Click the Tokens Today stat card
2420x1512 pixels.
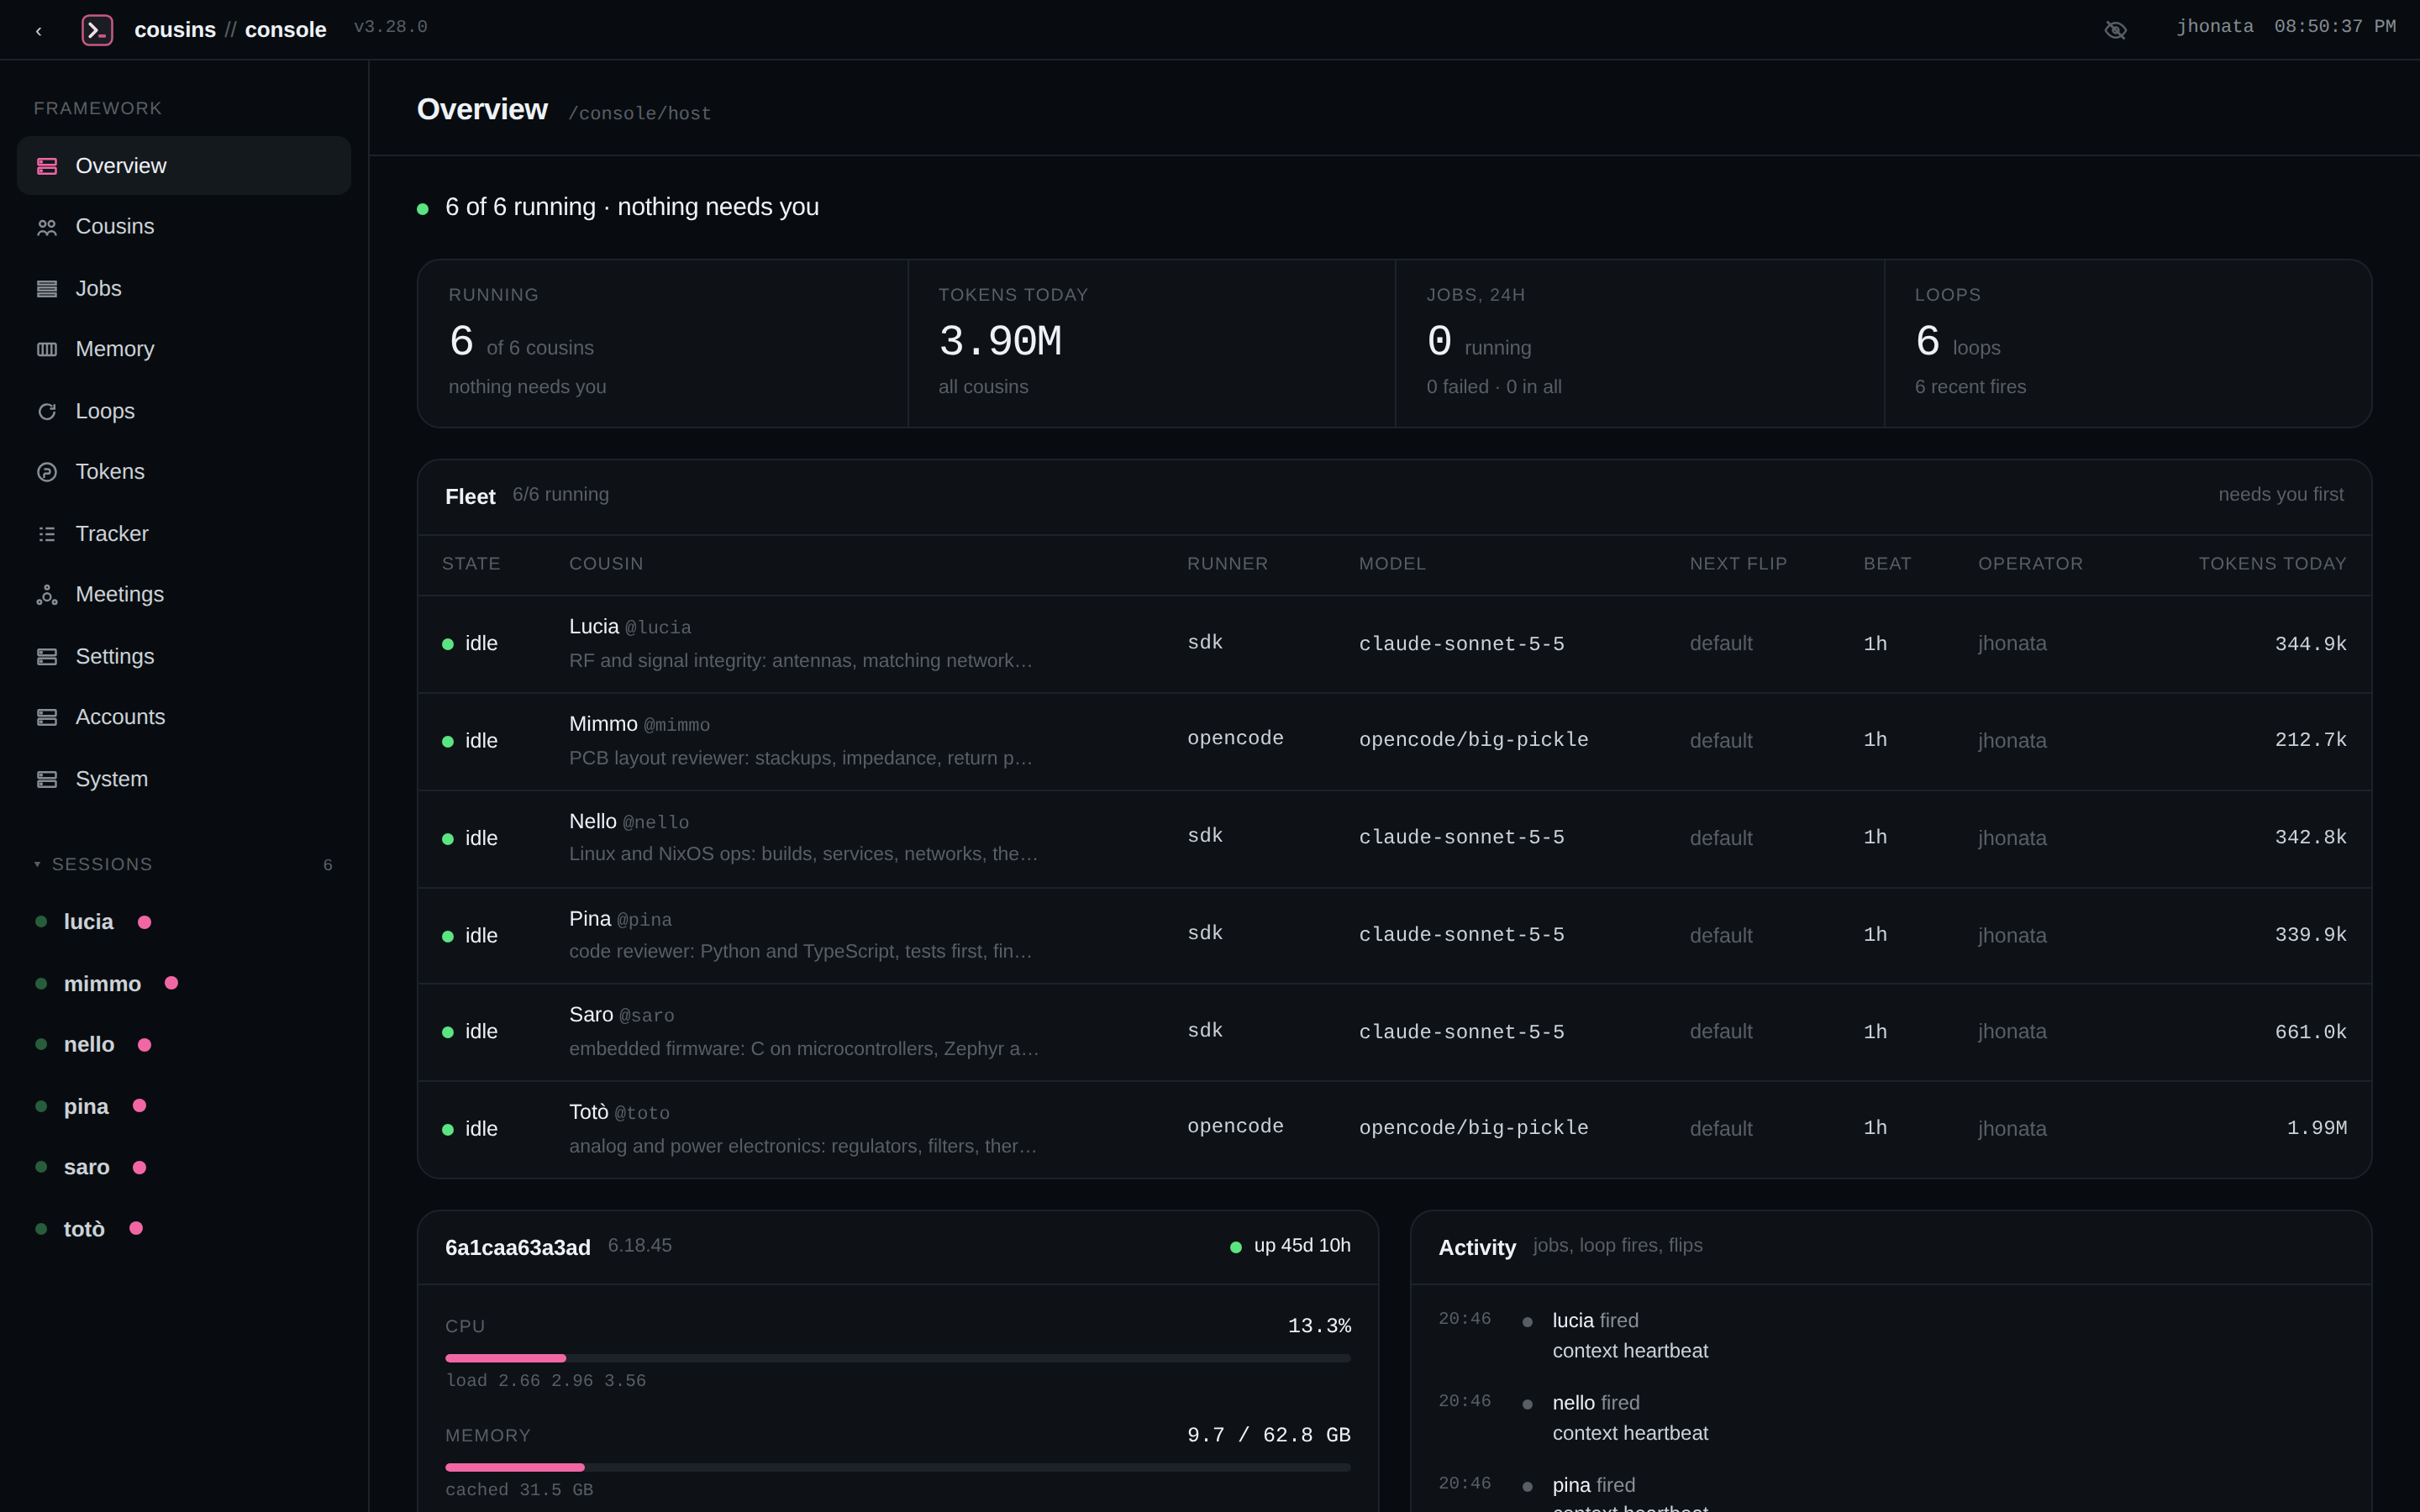click(1151, 343)
